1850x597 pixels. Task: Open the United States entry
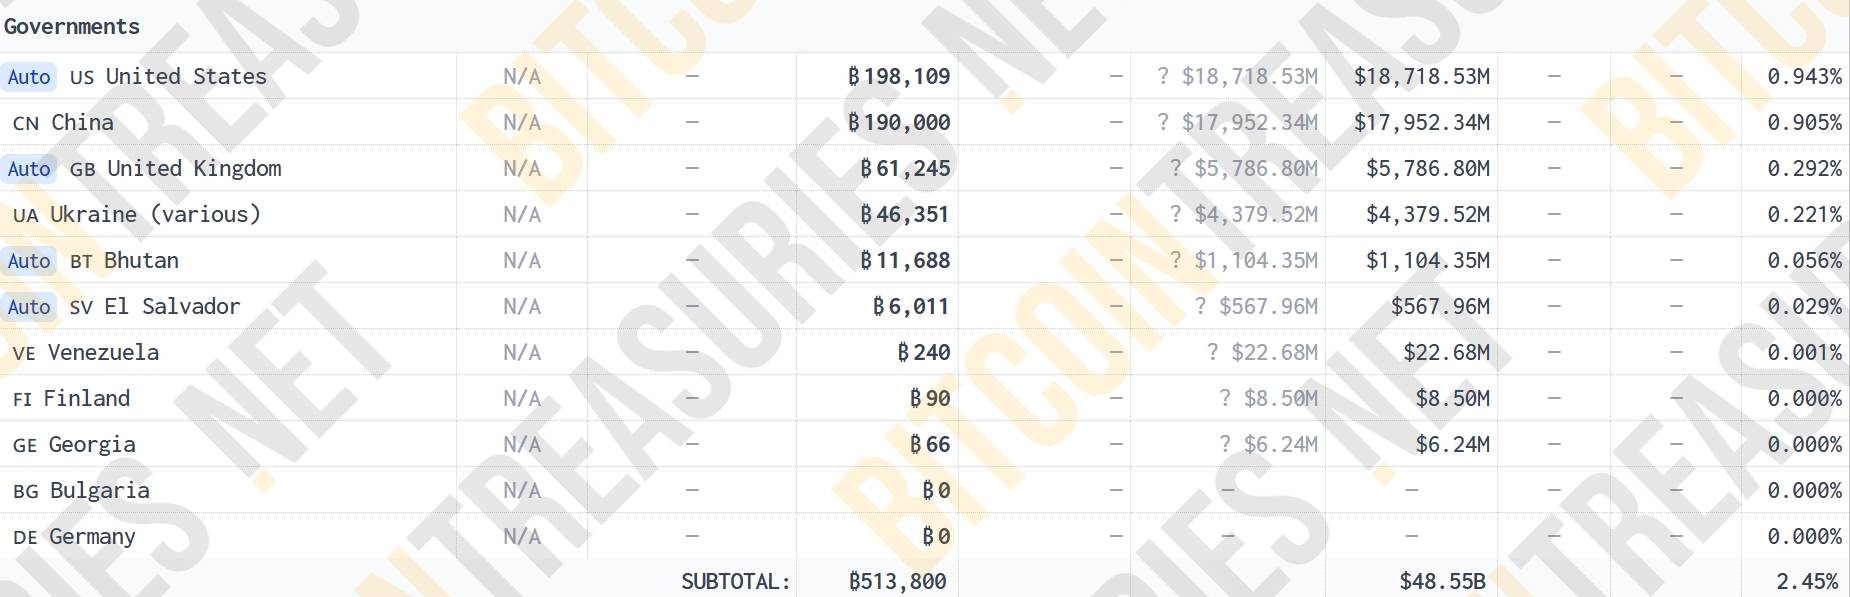coord(186,77)
